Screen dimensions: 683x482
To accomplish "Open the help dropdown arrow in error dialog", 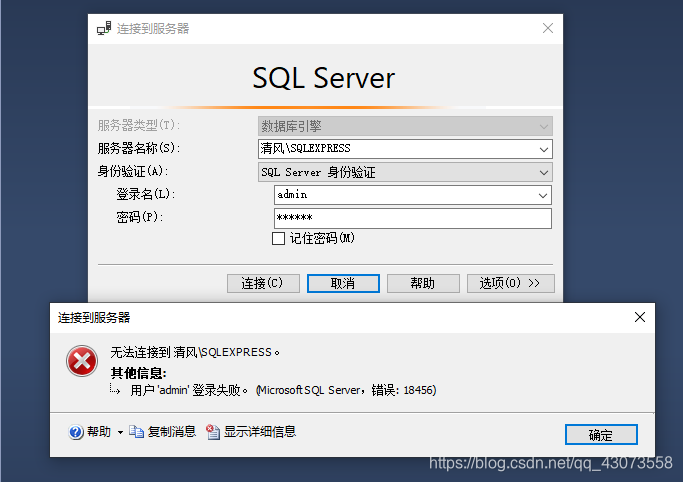I will [x=120, y=432].
